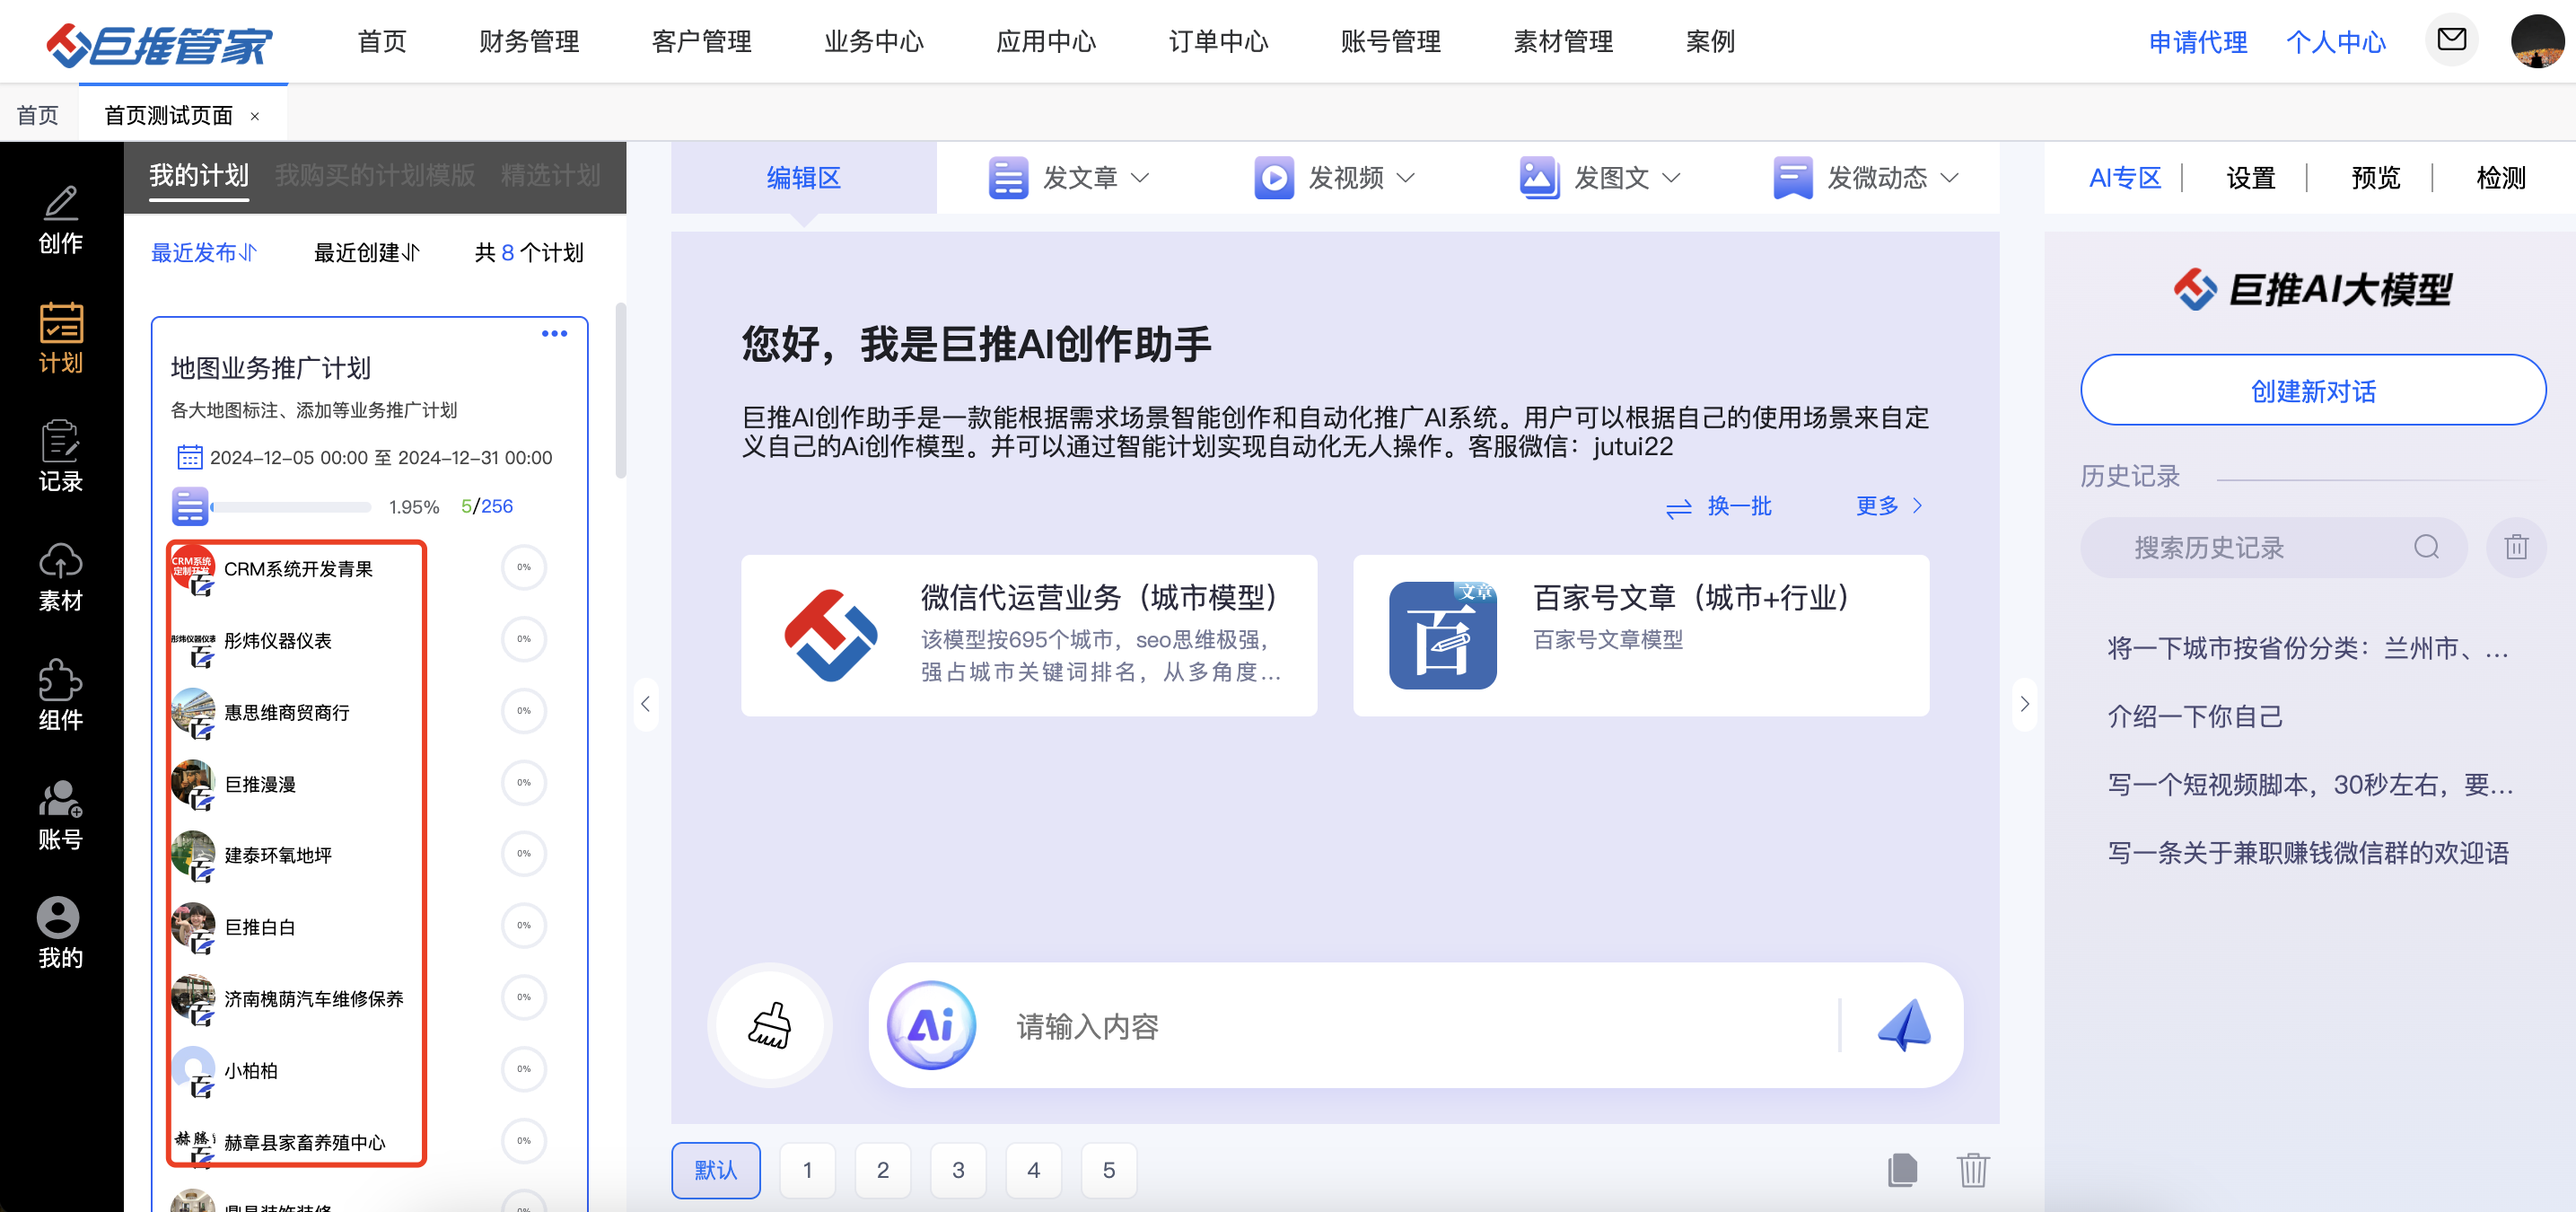The width and height of the screenshot is (2576, 1212).
Task: Select page 5 button
Action: pyautogui.click(x=1109, y=1170)
